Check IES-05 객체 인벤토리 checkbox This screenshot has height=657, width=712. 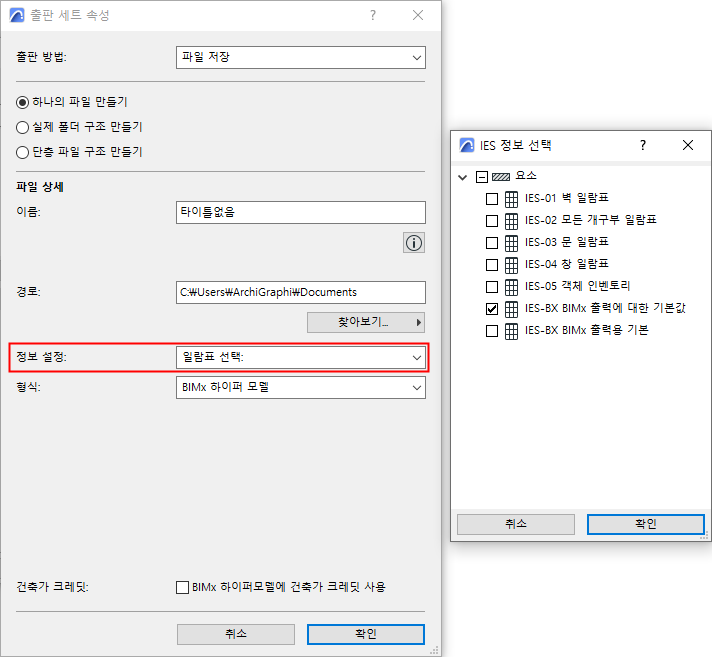click(x=492, y=287)
